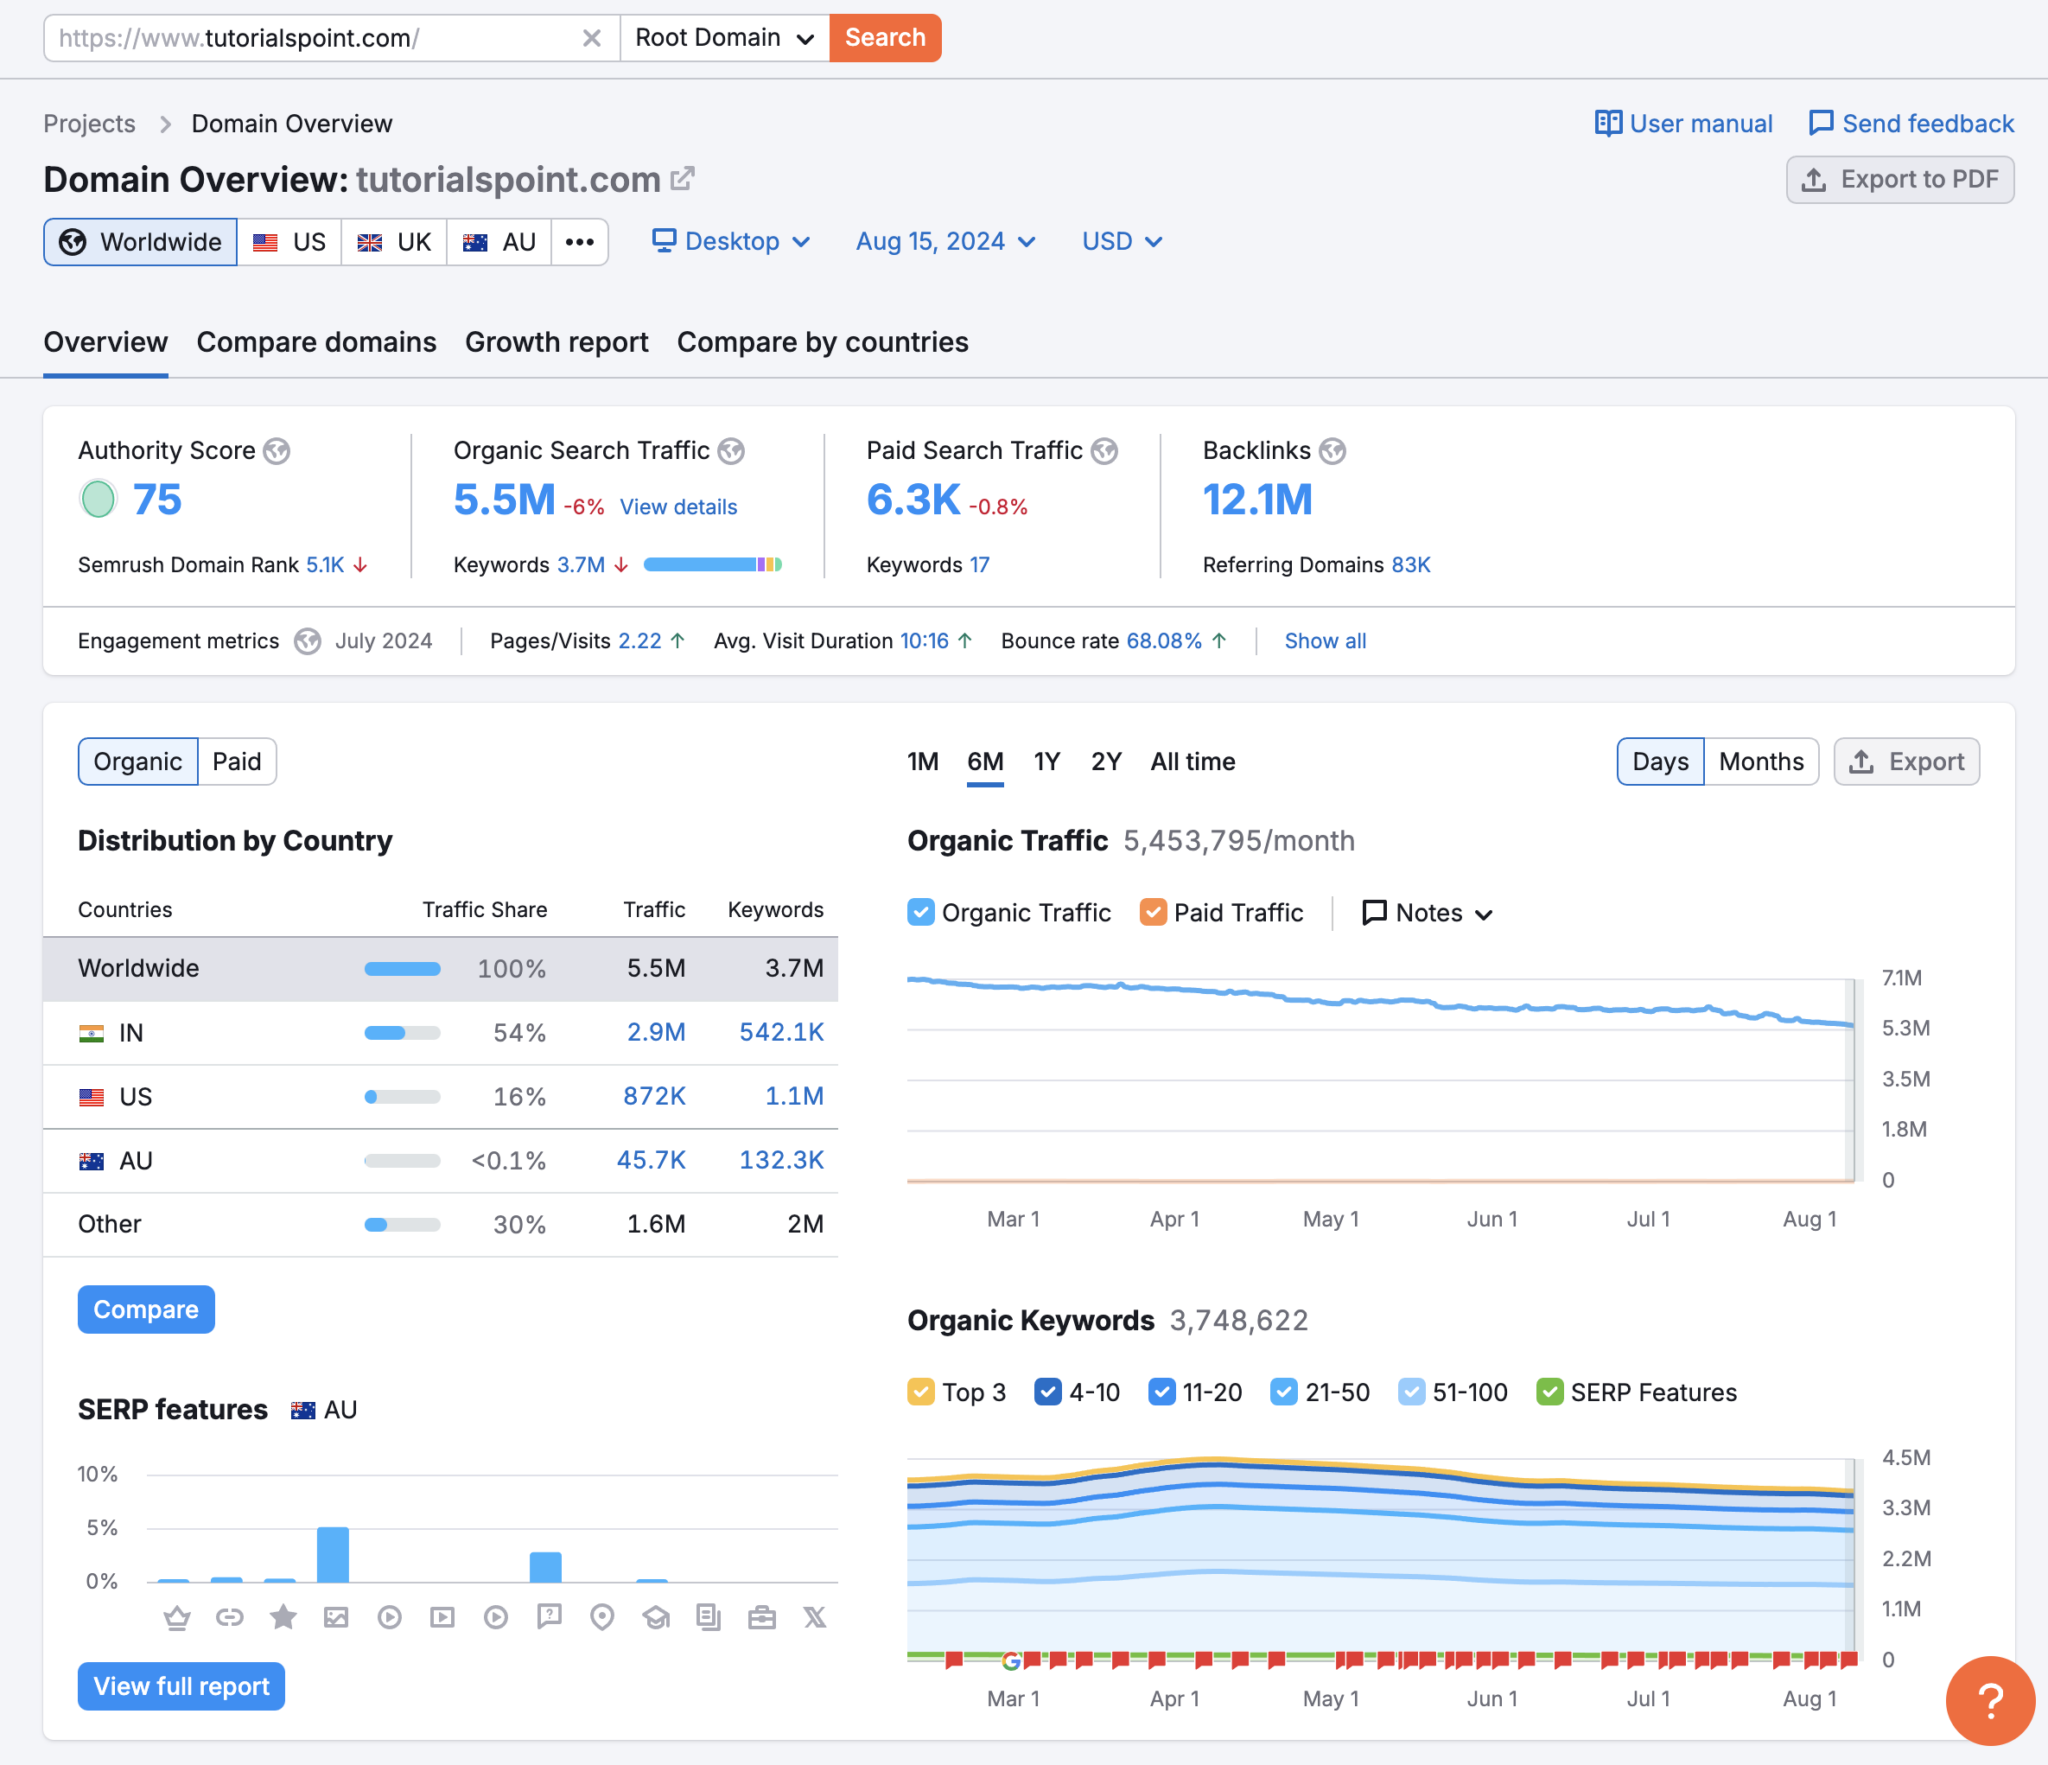Click the Google update marker on keywords chart
Screen dimensions: 2048x1765
(1011, 1661)
